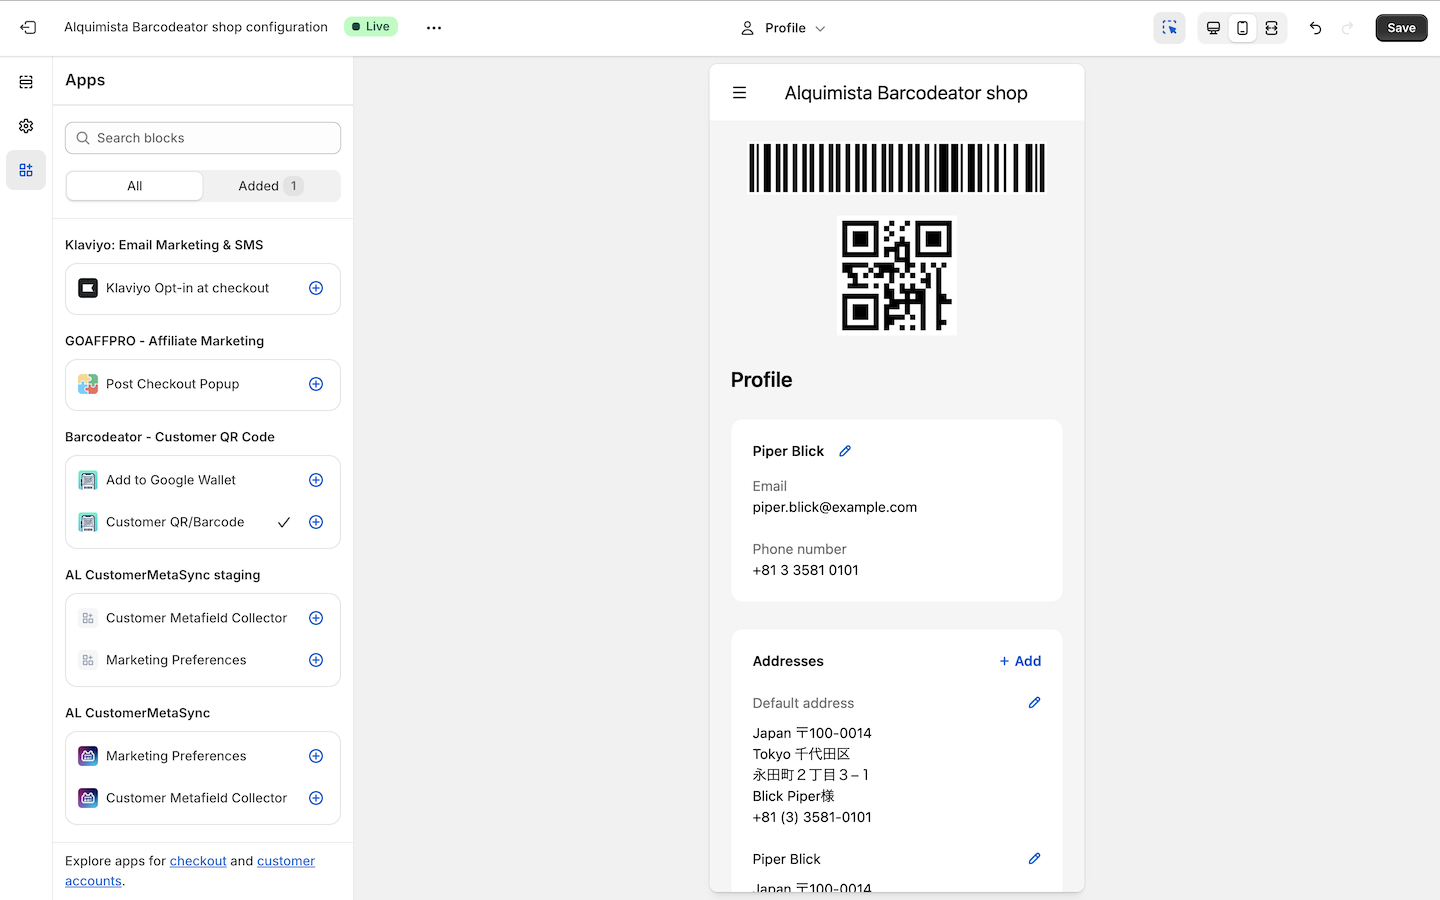Image resolution: width=1440 pixels, height=900 pixels.
Task: Switch to mobile preview view
Action: click(x=1242, y=28)
